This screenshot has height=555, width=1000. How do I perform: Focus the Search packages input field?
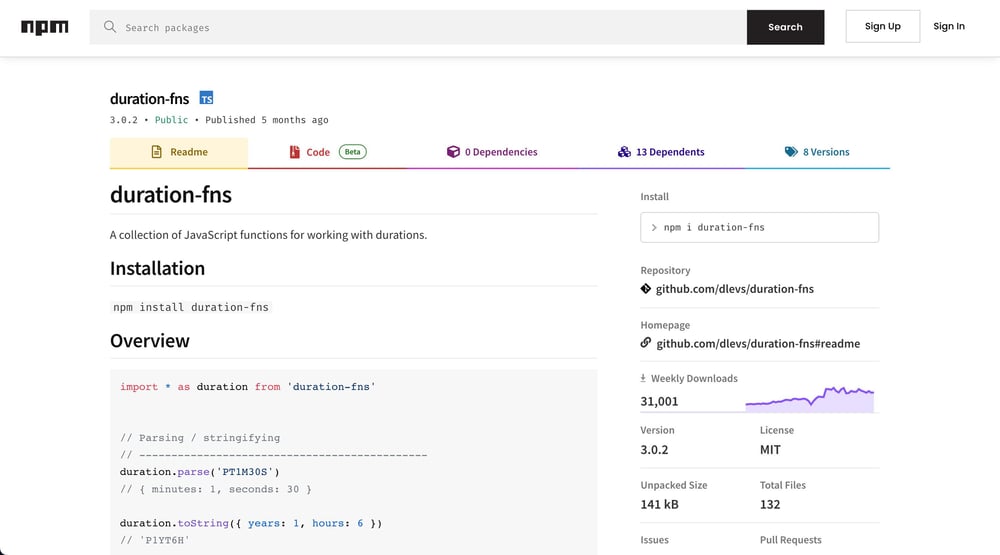[x=430, y=27]
